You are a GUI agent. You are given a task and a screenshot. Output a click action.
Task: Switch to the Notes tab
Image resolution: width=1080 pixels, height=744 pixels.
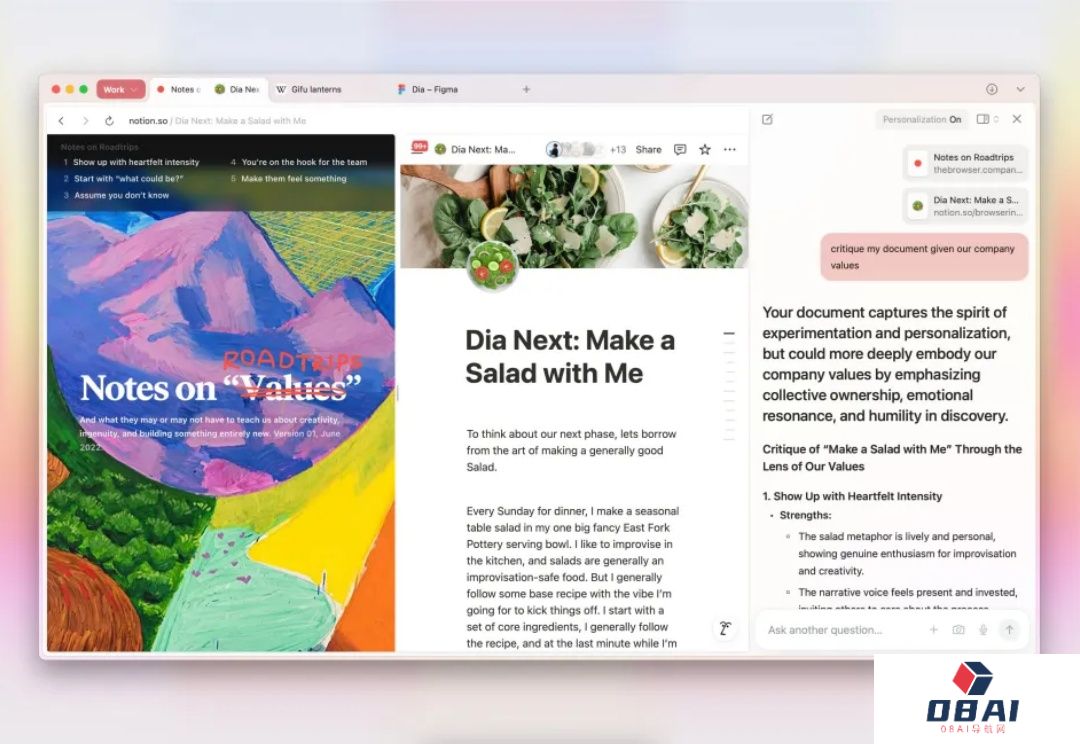(178, 90)
